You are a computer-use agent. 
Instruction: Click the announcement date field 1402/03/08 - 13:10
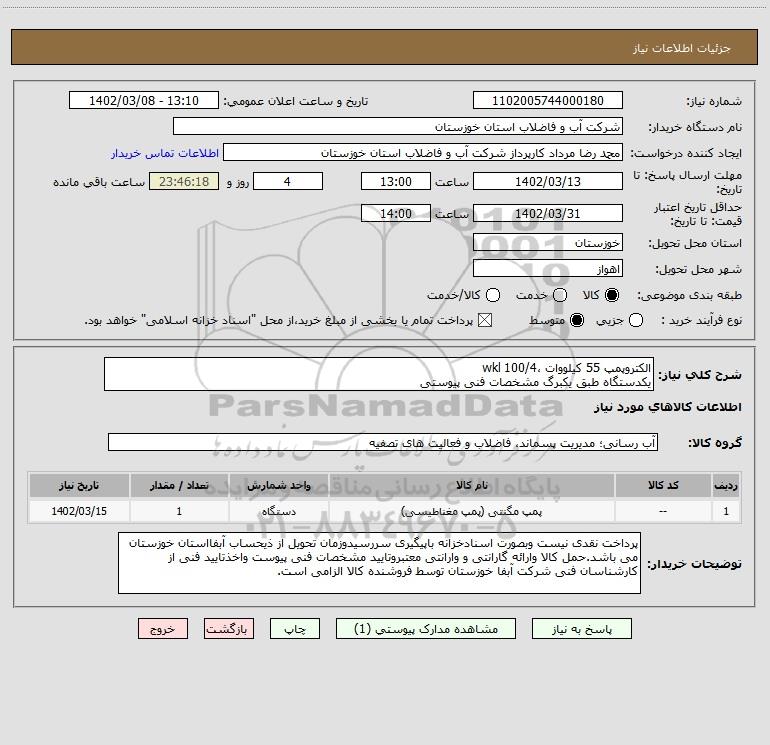pos(144,101)
